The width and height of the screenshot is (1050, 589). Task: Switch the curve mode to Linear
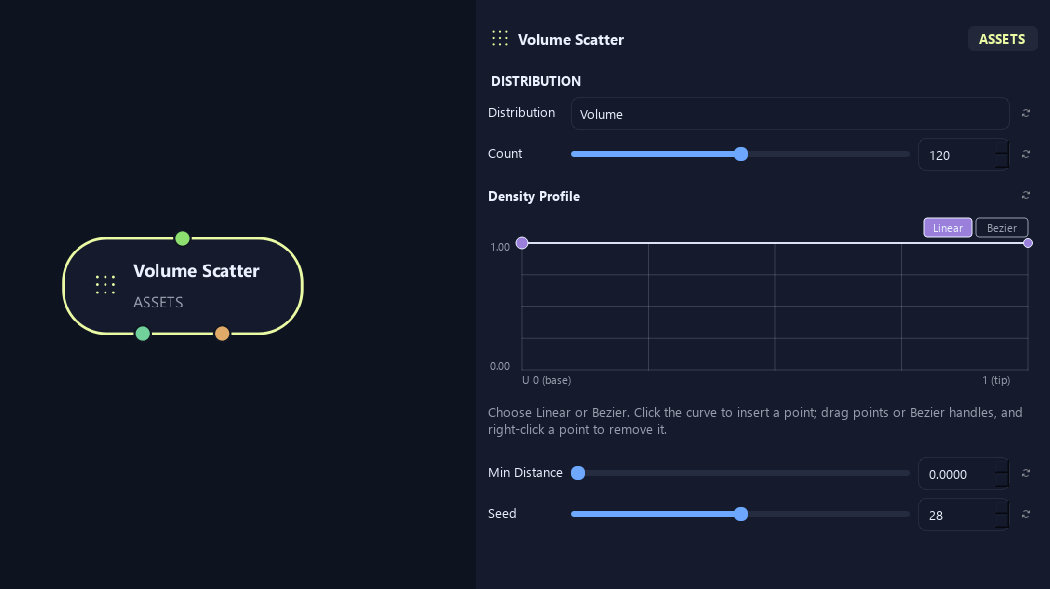click(x=948, y=228)
